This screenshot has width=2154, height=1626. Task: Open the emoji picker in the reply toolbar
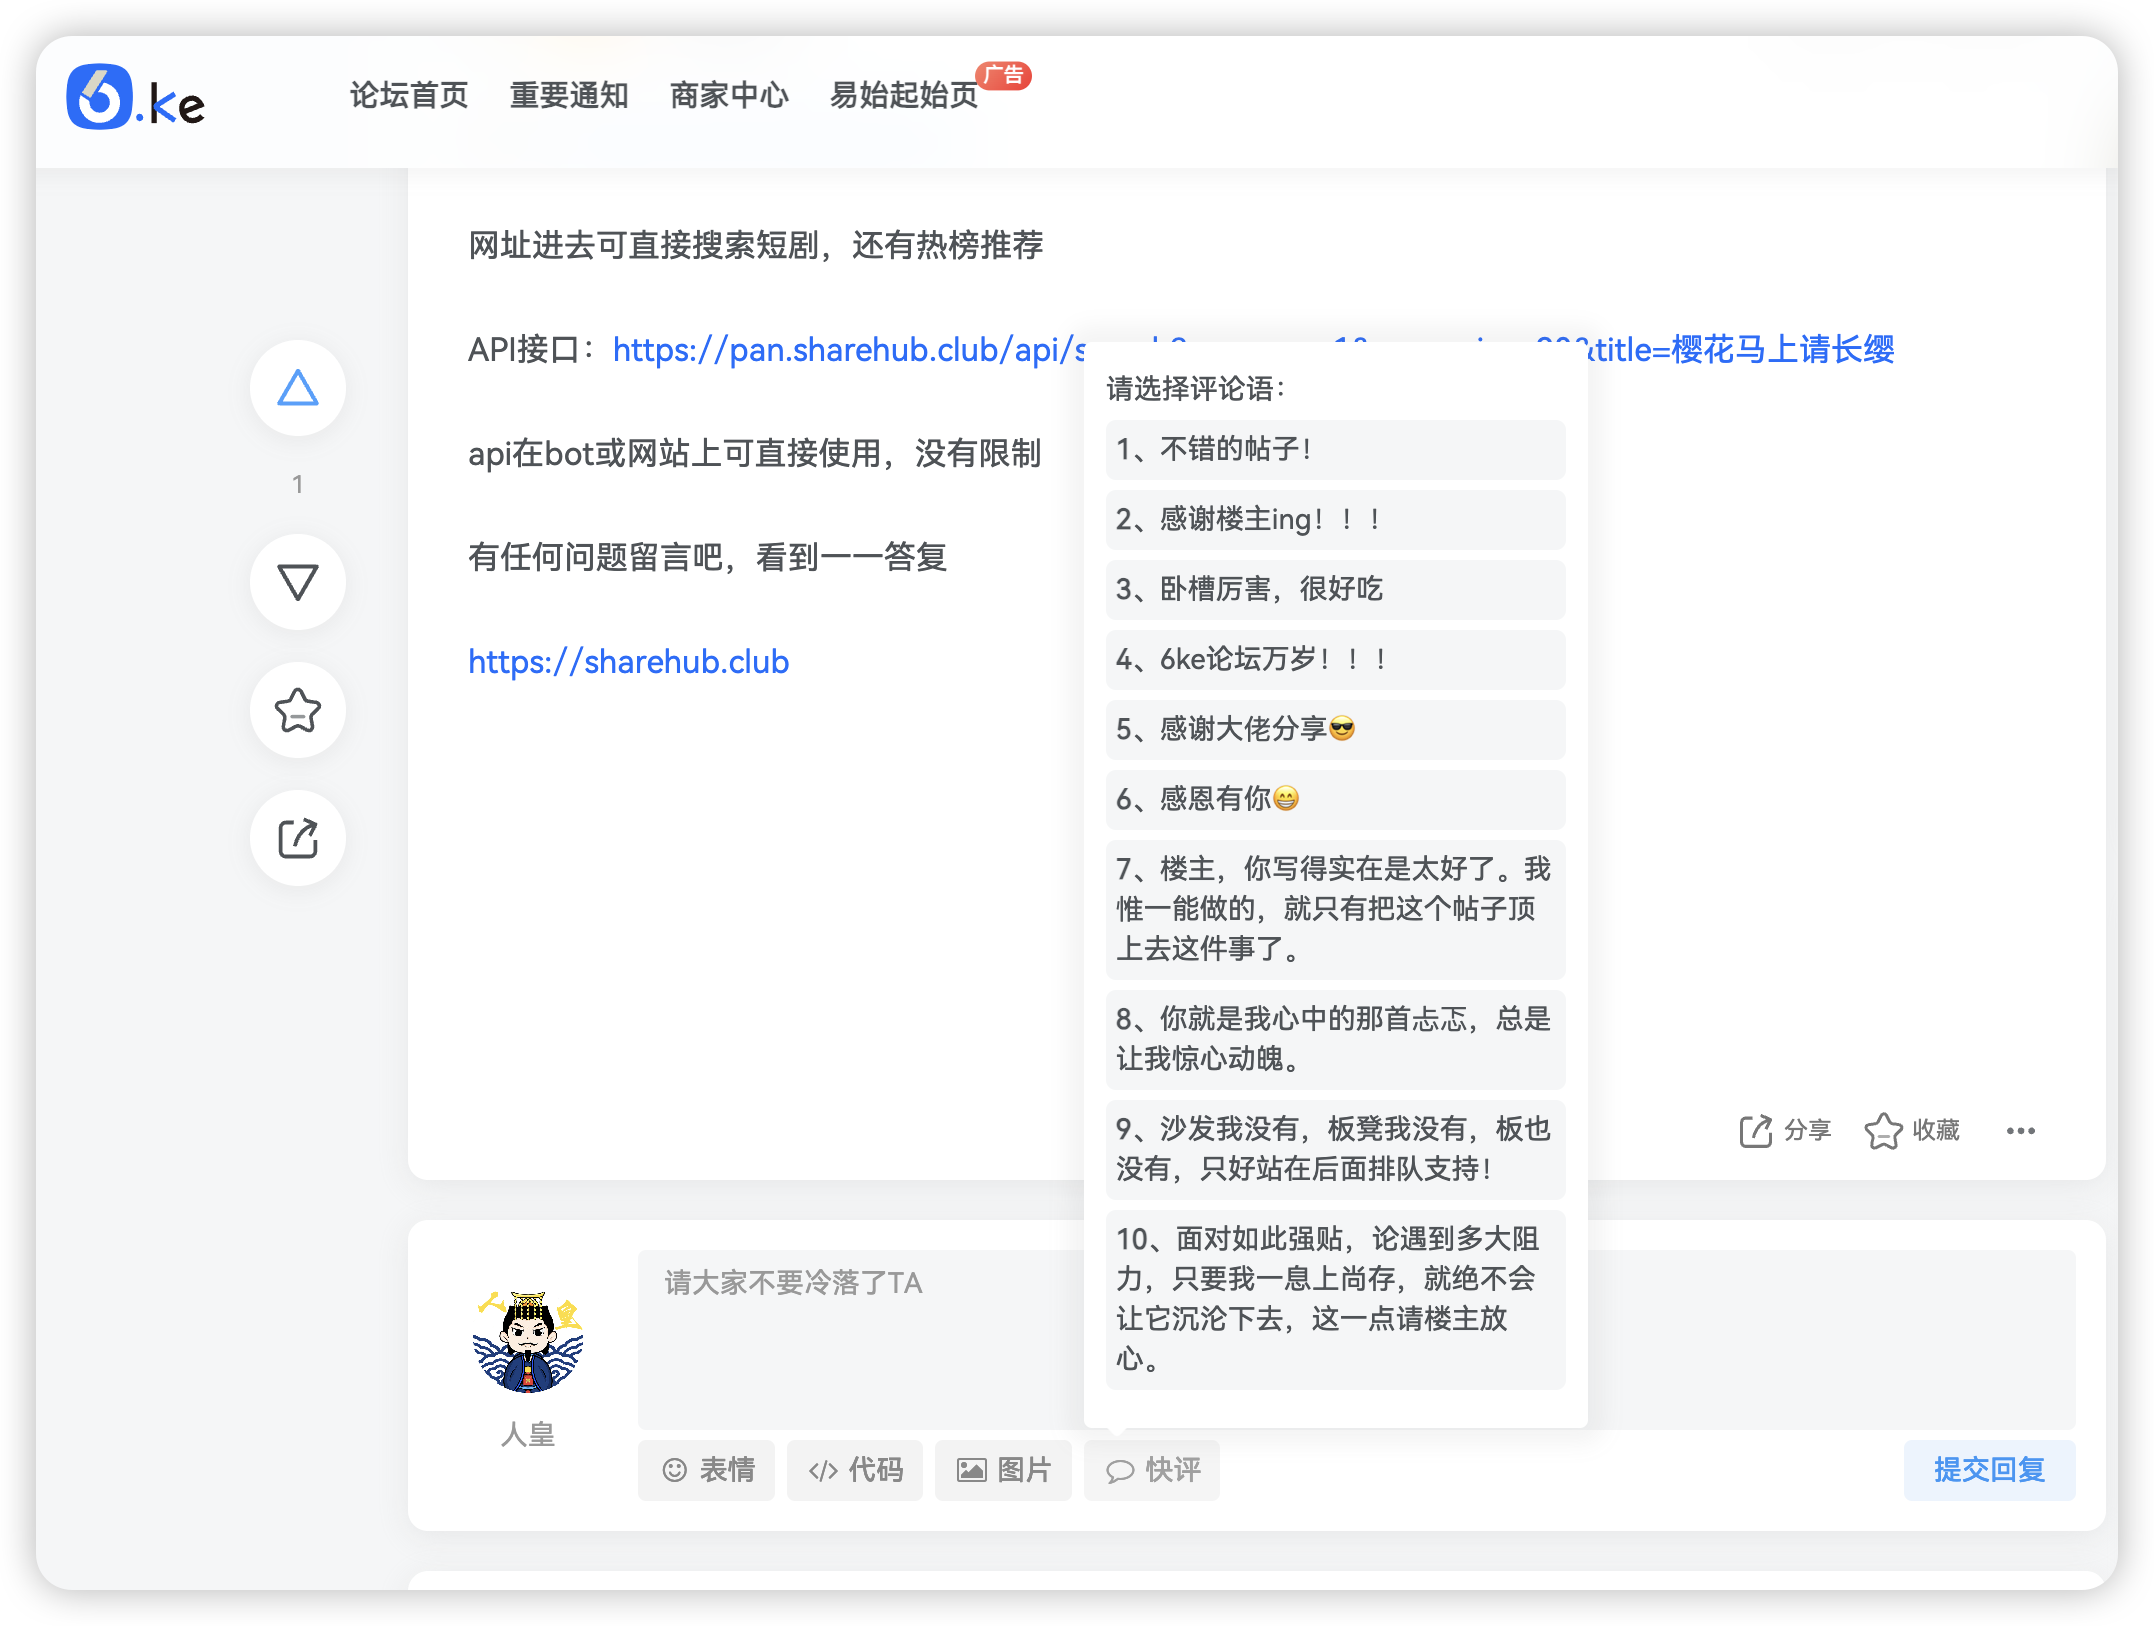coord(706,1470)
